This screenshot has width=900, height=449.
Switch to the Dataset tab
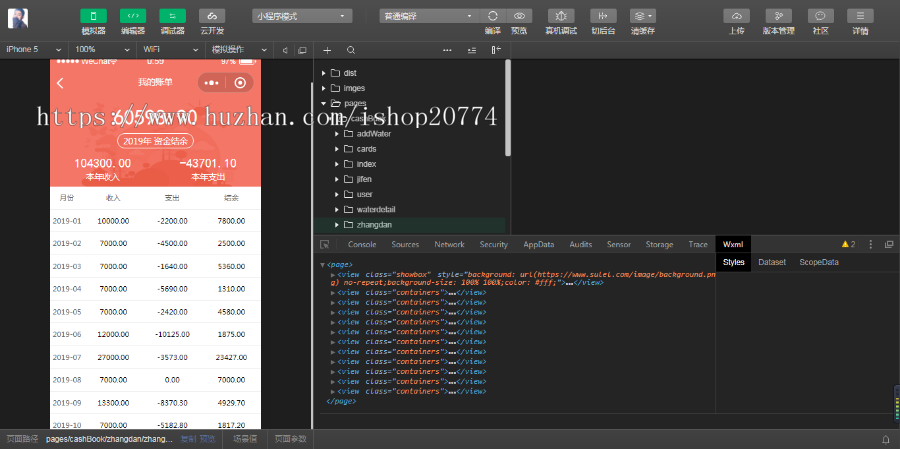click(771, 262)
